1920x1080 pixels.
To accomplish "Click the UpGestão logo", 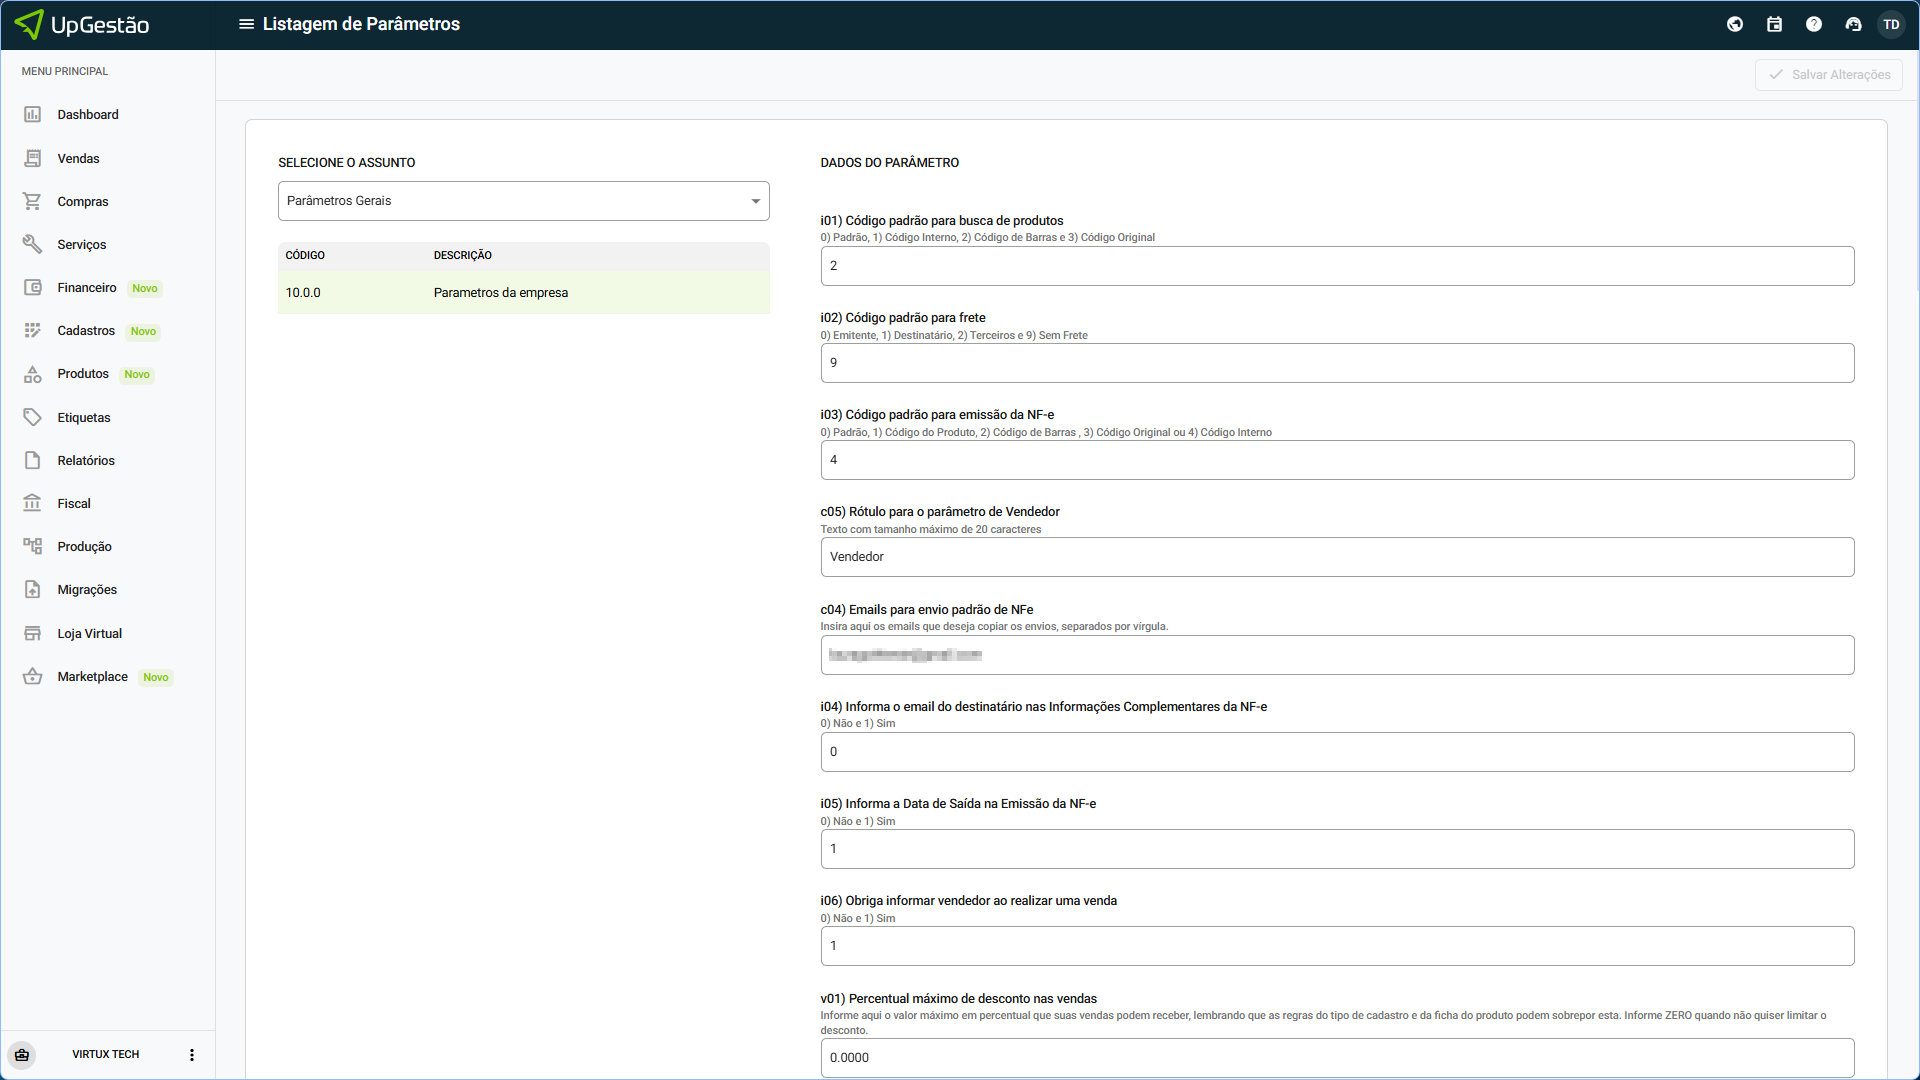I will [x=83, y=24].
